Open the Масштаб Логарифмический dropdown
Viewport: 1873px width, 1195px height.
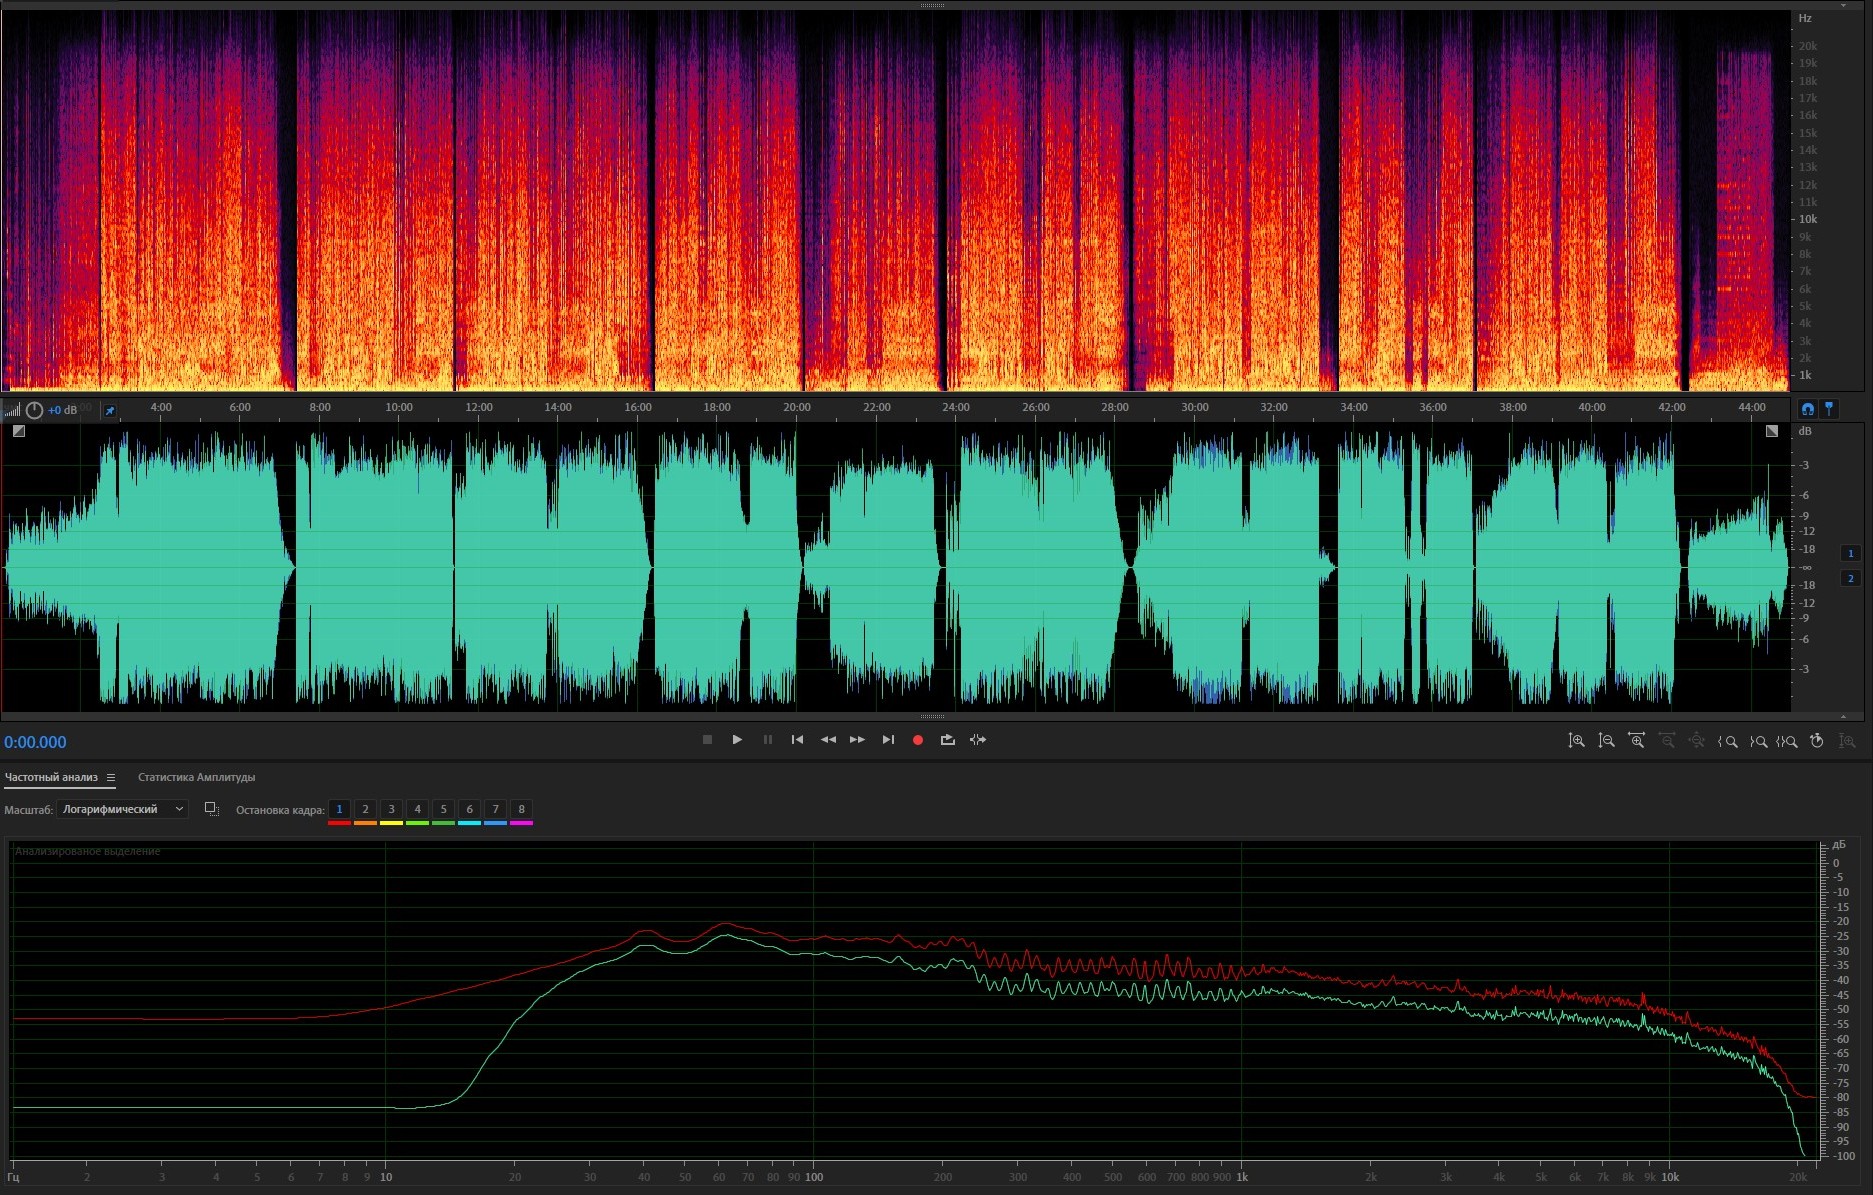122,809
